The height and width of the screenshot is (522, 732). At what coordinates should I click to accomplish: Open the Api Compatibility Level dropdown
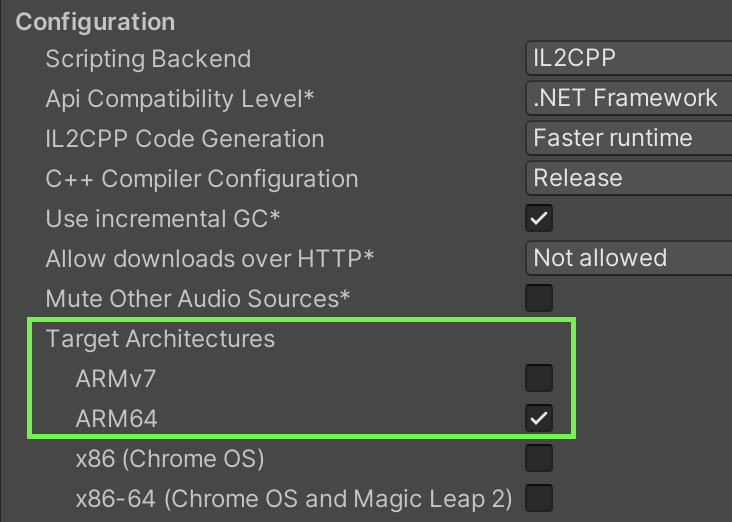(x=628, y=98)
